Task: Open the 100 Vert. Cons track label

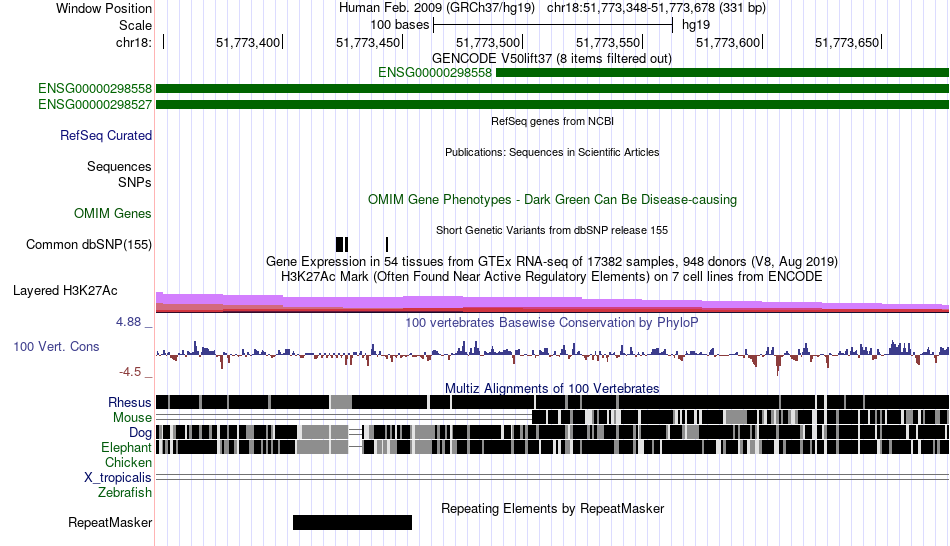Action: 56,346
